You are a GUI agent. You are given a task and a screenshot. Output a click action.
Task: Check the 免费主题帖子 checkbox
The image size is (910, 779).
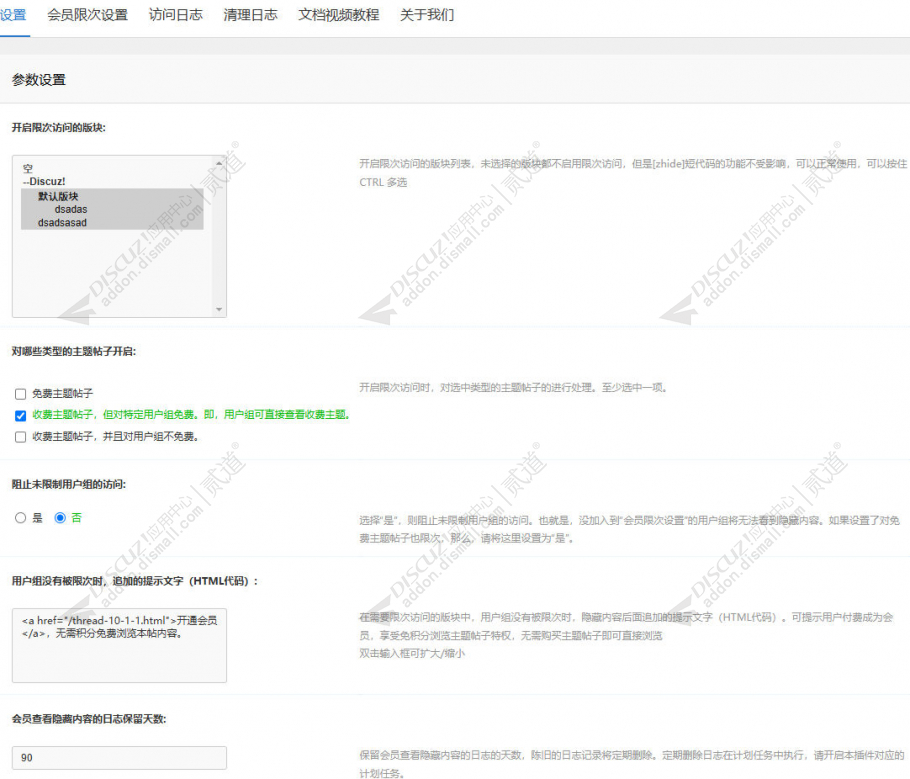(20, 394)
